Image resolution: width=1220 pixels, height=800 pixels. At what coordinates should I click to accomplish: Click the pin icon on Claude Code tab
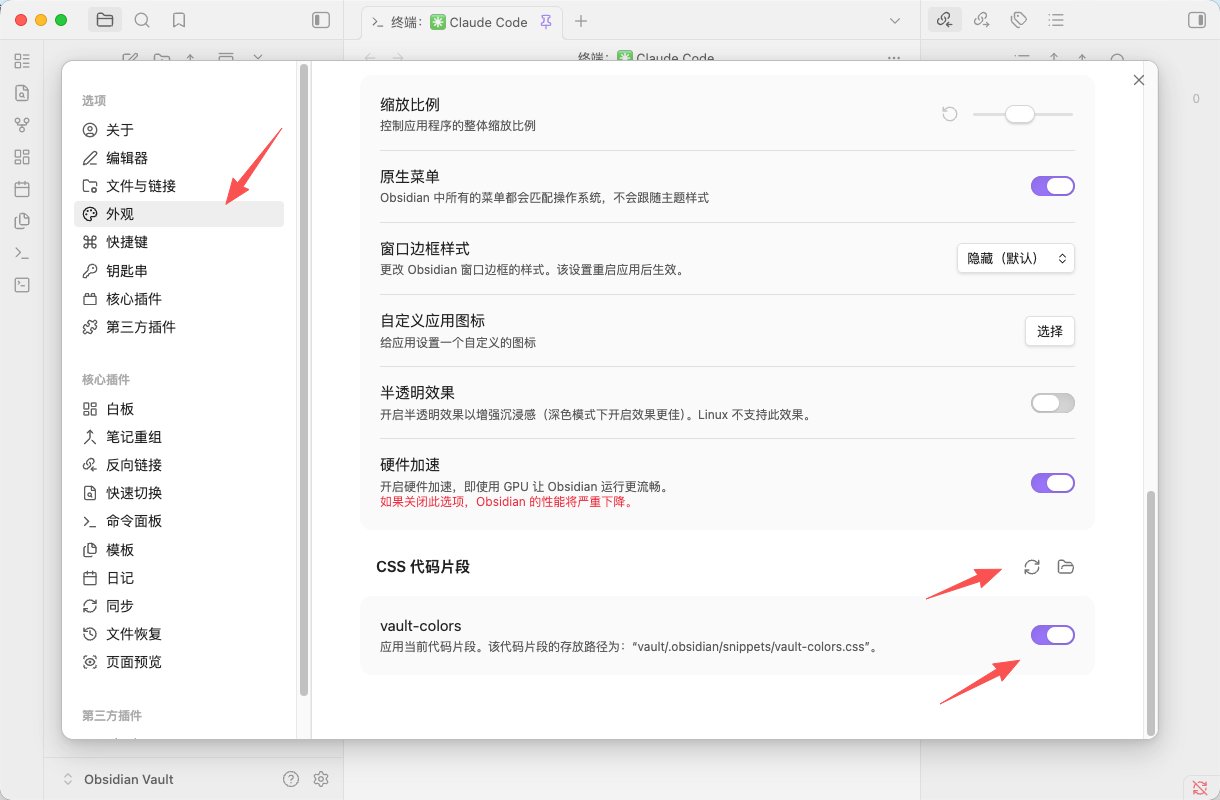pyautogui.click(x=545, y=21)
